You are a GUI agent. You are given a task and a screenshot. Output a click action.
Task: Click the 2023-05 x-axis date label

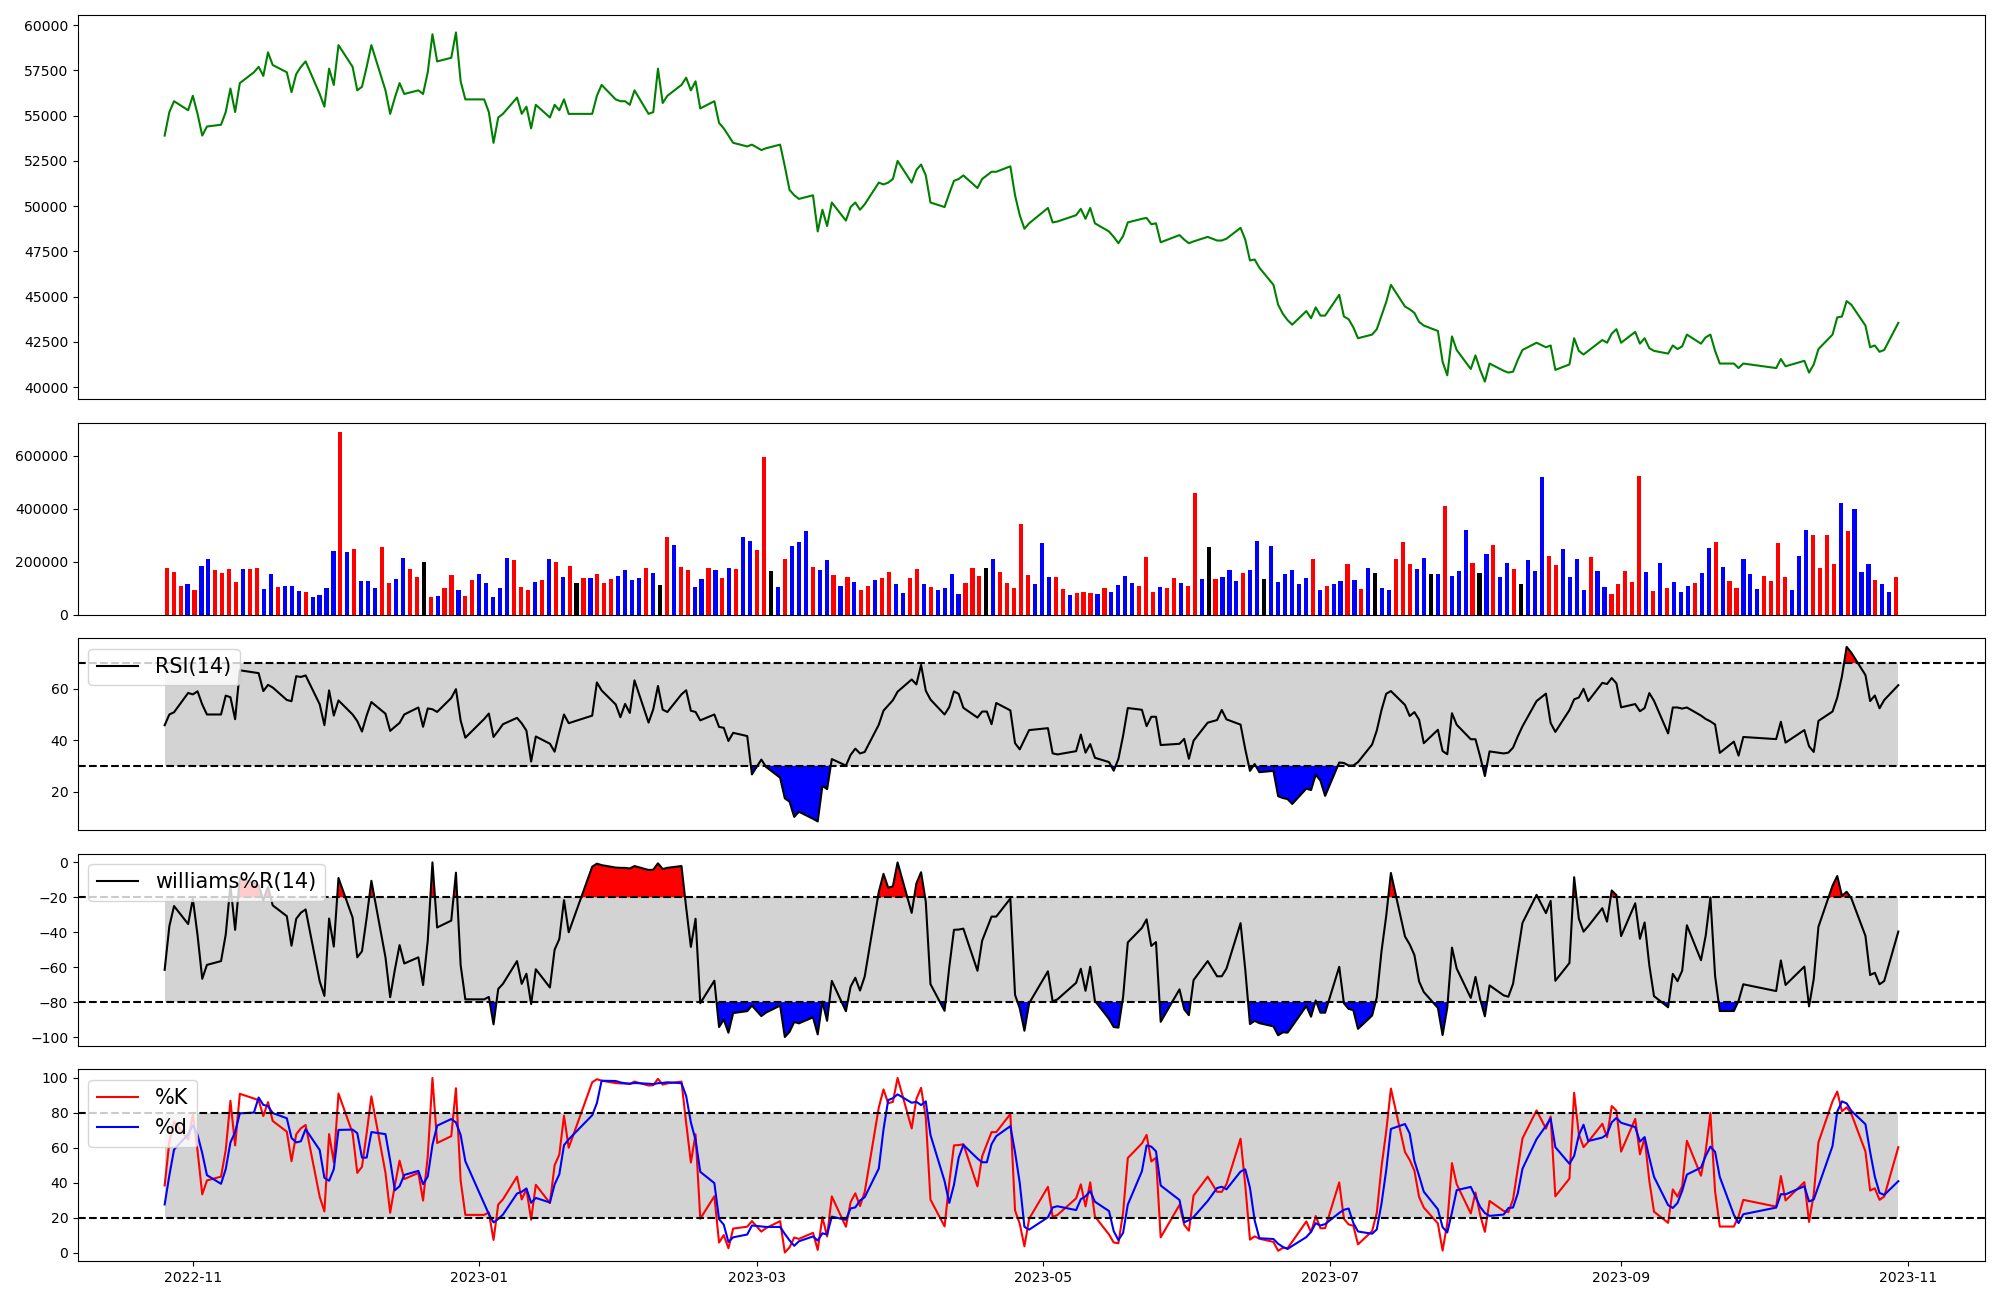1044,1277
